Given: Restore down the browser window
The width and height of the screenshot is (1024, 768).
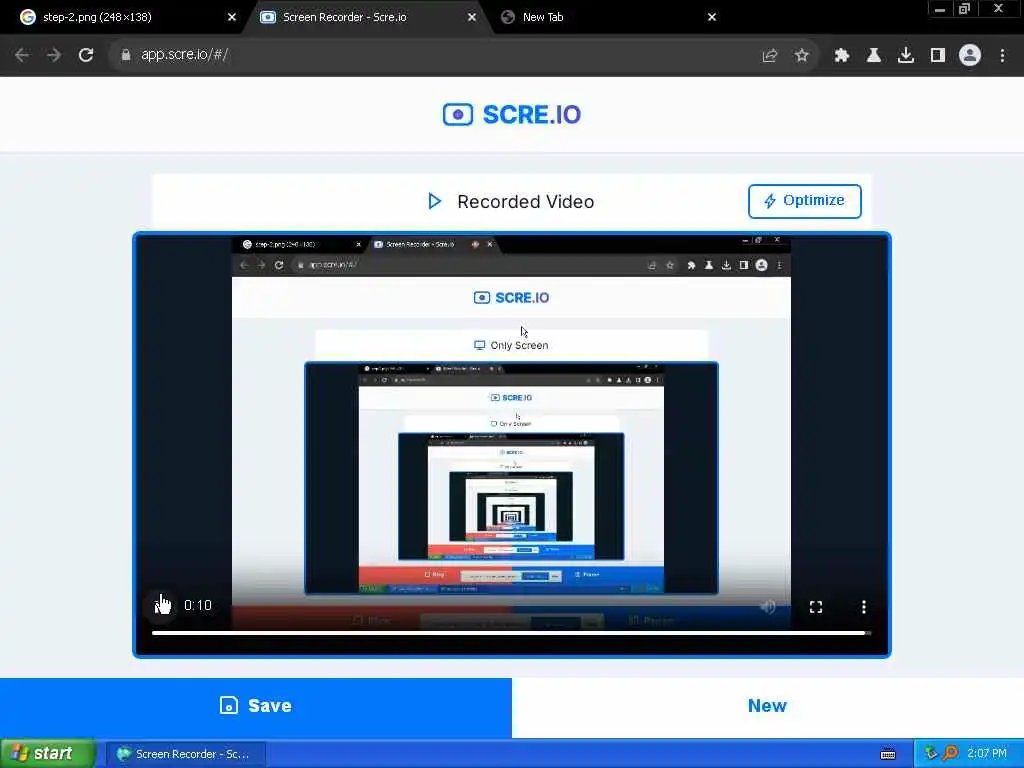Looking at the screenshot, I should (965, 9).
